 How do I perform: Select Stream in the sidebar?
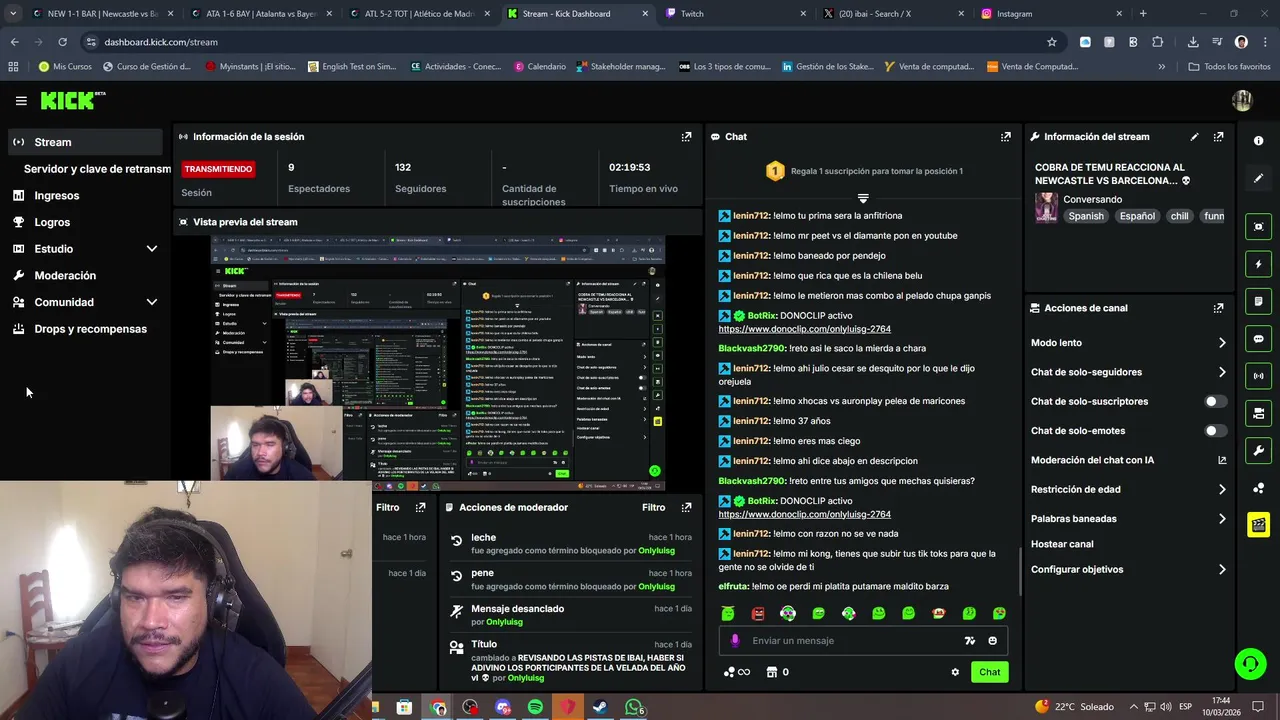[86, 142]
